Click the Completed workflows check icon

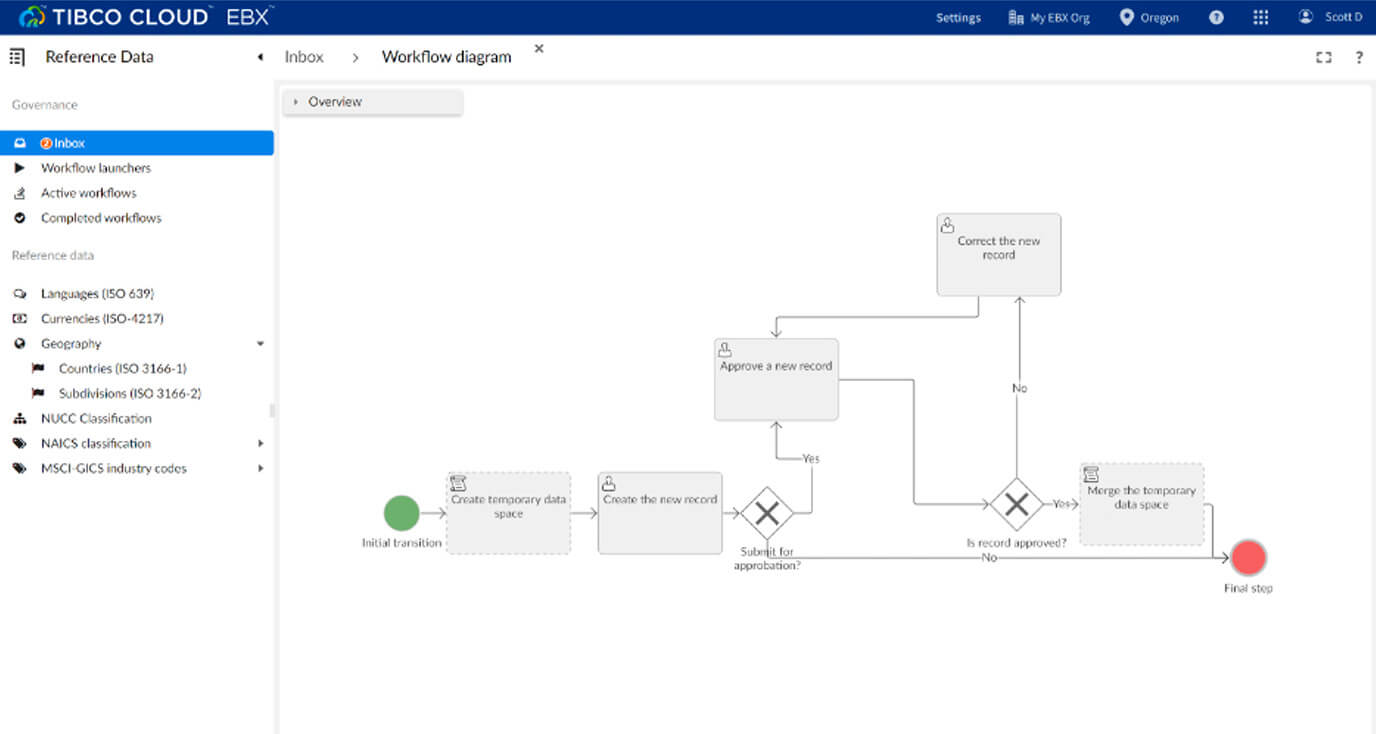(20, 218)
